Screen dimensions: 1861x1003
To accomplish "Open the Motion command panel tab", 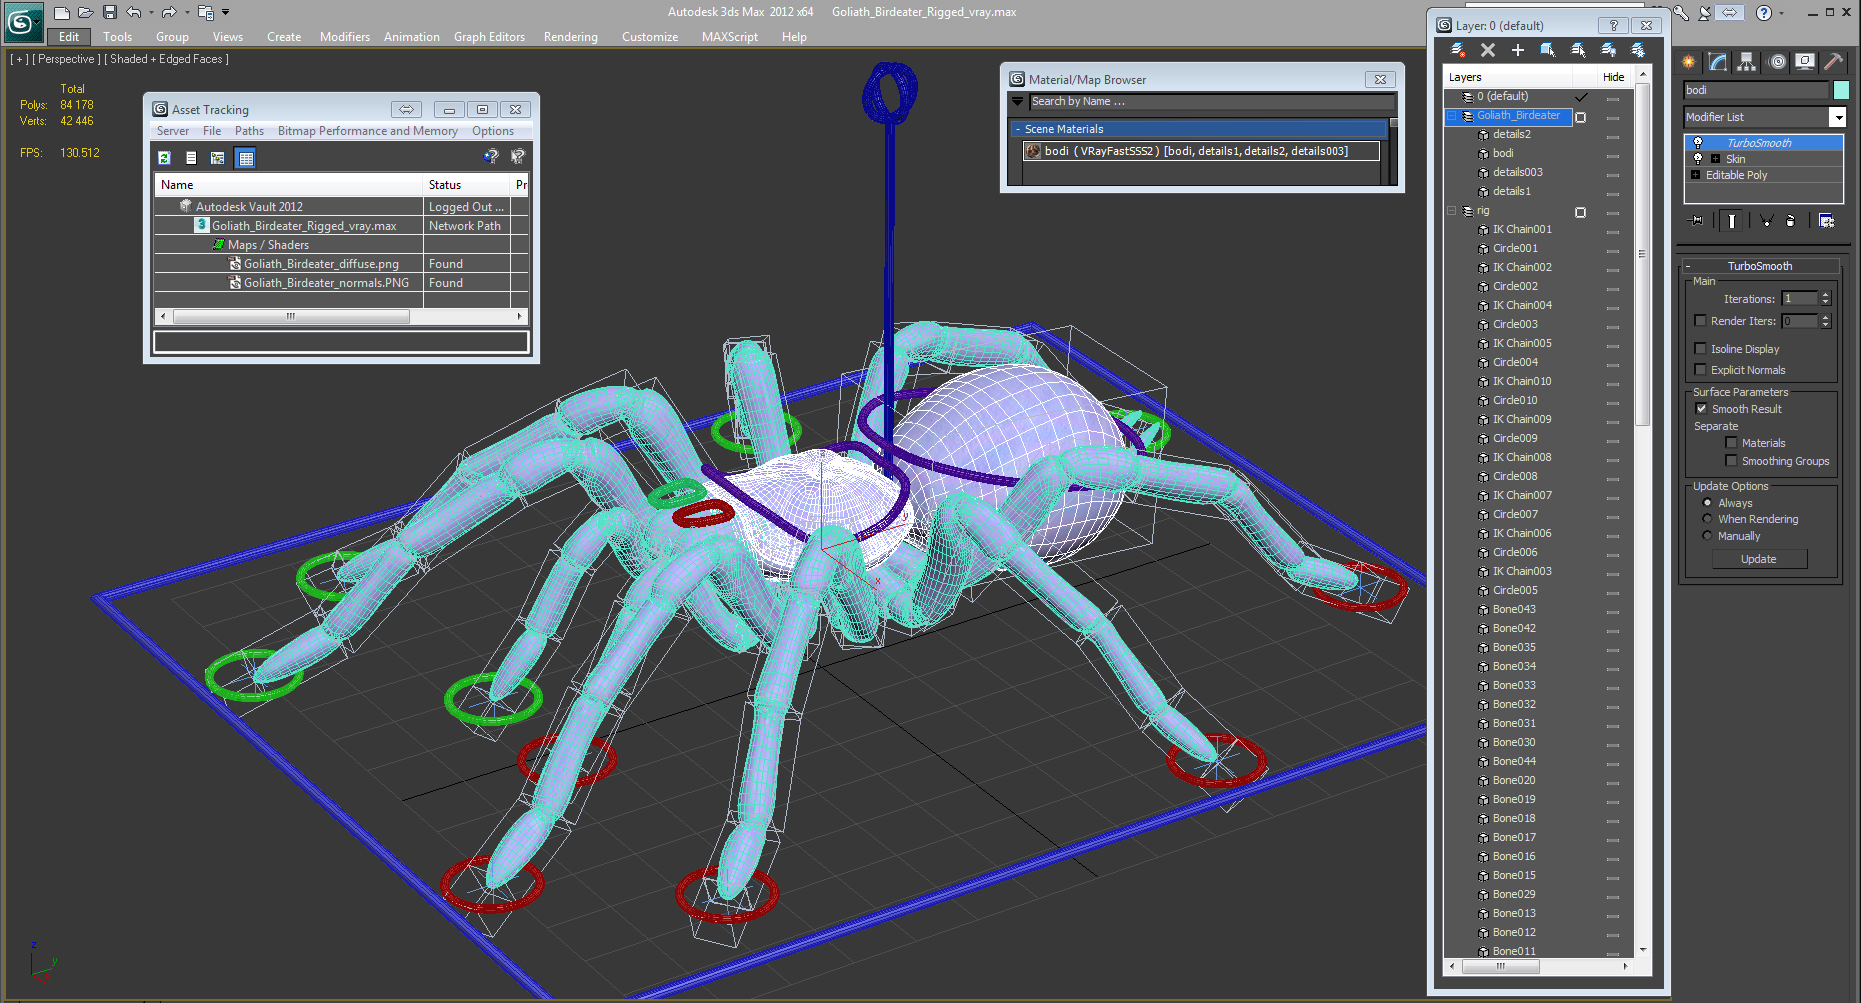I will coord(1776,62).
